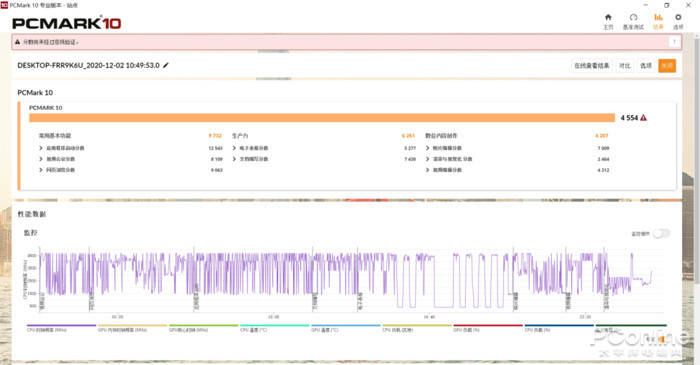This screenshot has height=365, width=700.
Task: Click the 在线查看结果 view online button
Action: click(592, 66)
